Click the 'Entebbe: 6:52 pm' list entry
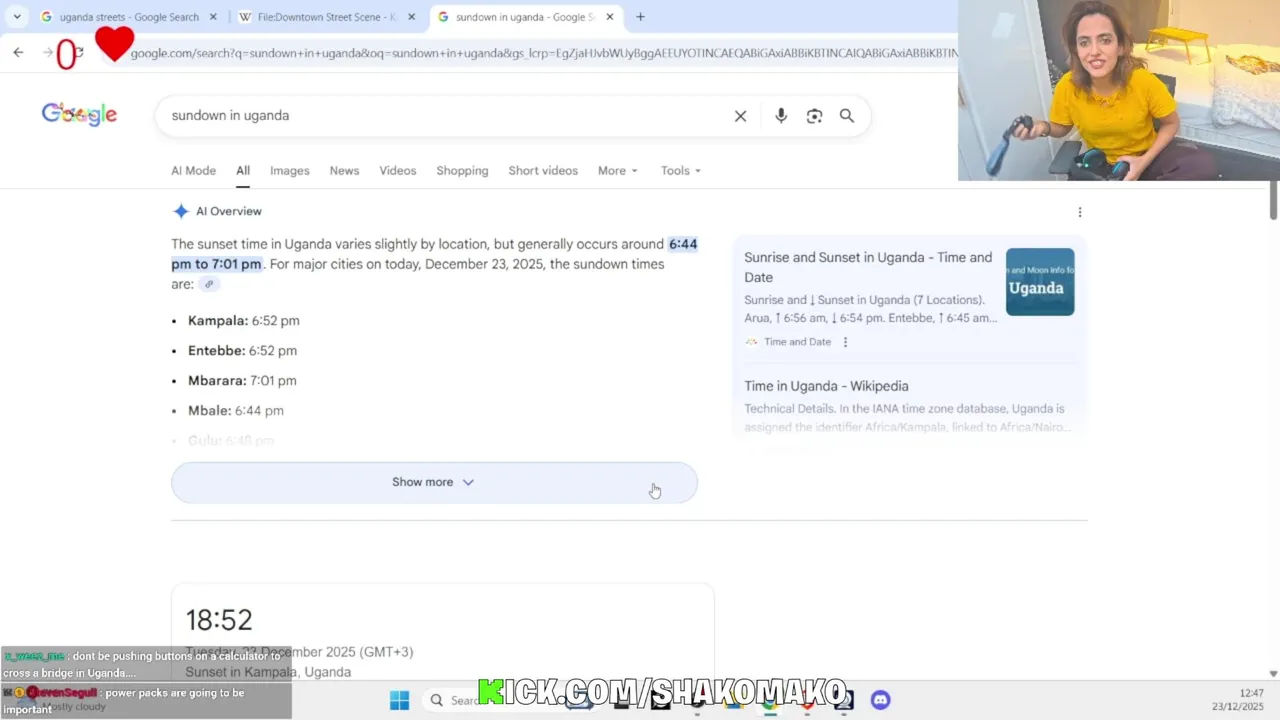 [242, 351]
